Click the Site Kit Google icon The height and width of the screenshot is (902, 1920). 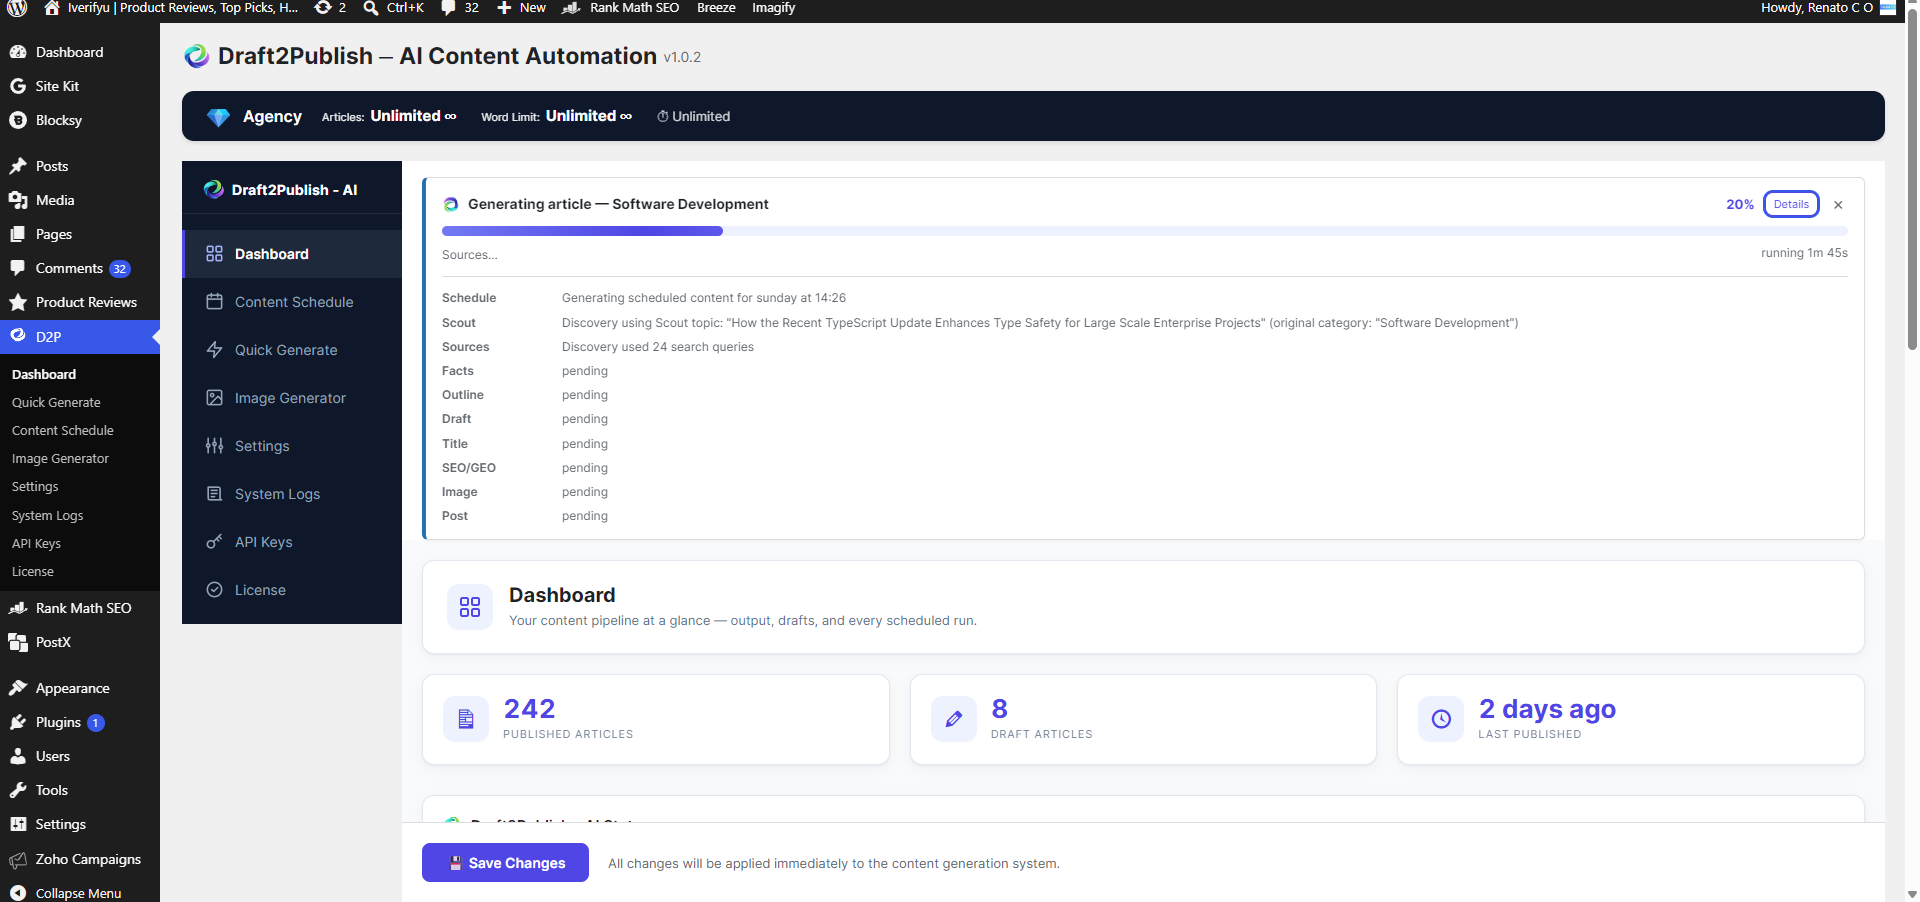[x=18, y=86]
